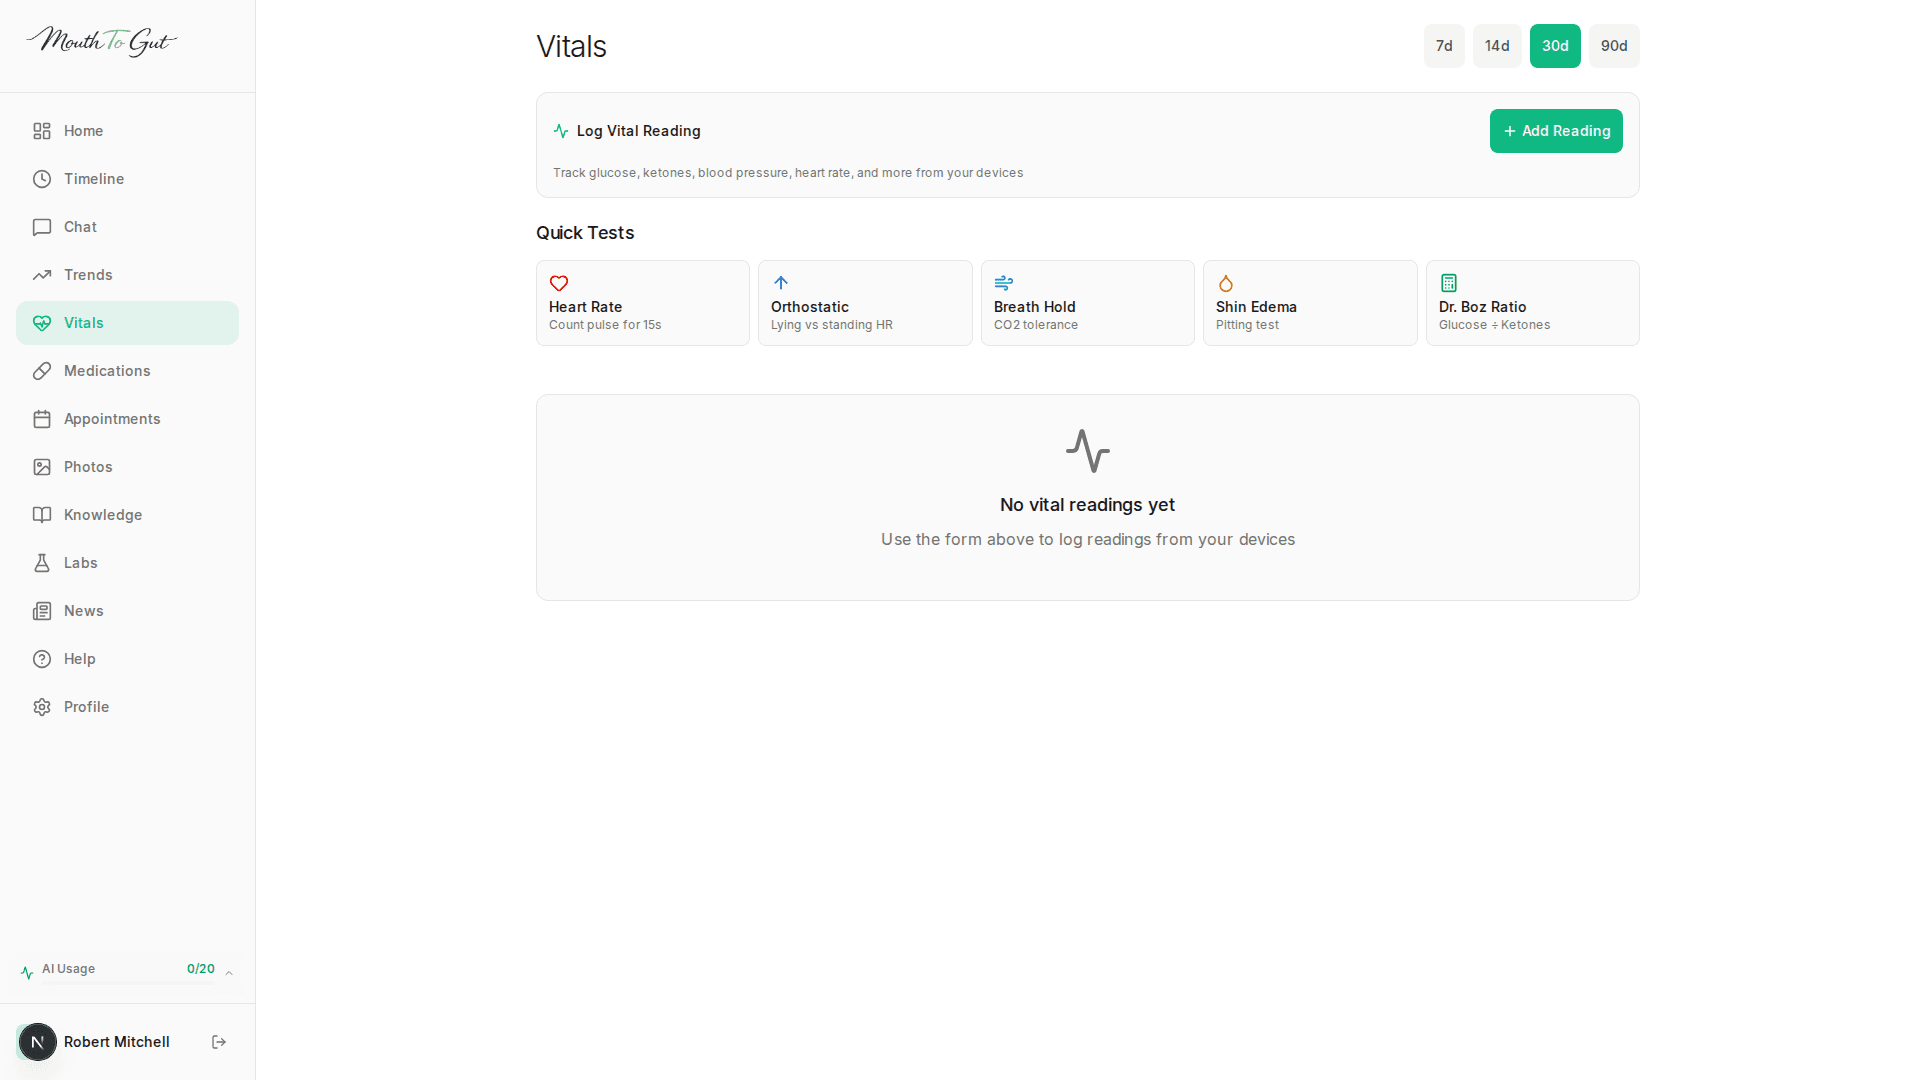Click the Add Reading button

click(x=1556, y=131)
